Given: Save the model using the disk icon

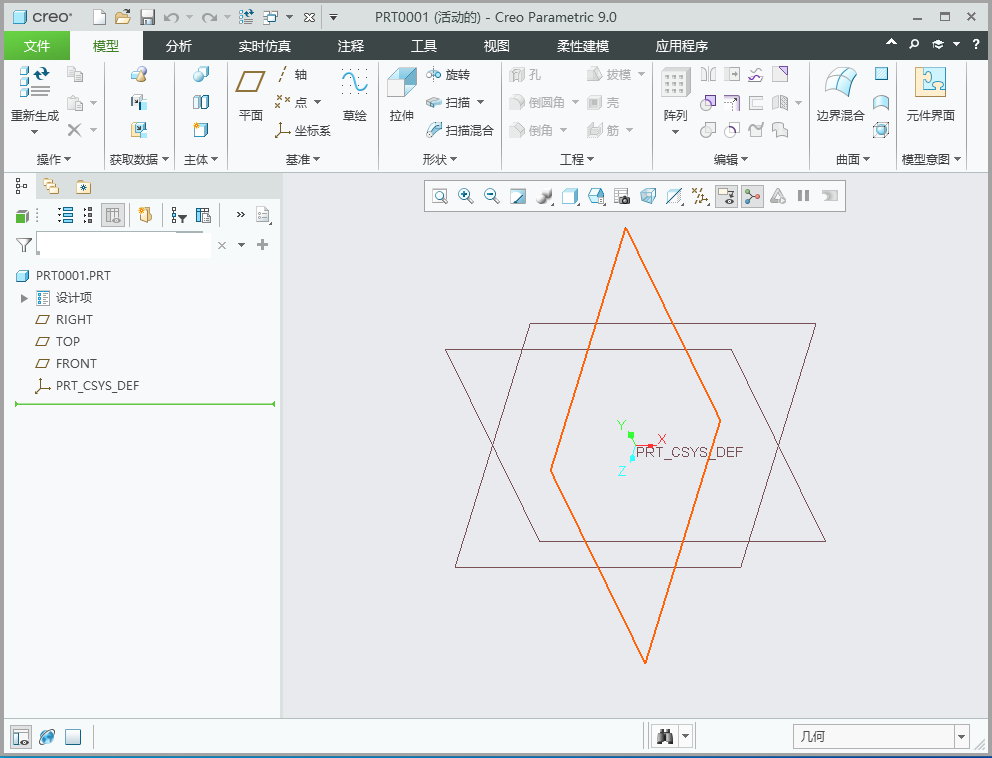Looking at the screenshot, I should [147, 17].
